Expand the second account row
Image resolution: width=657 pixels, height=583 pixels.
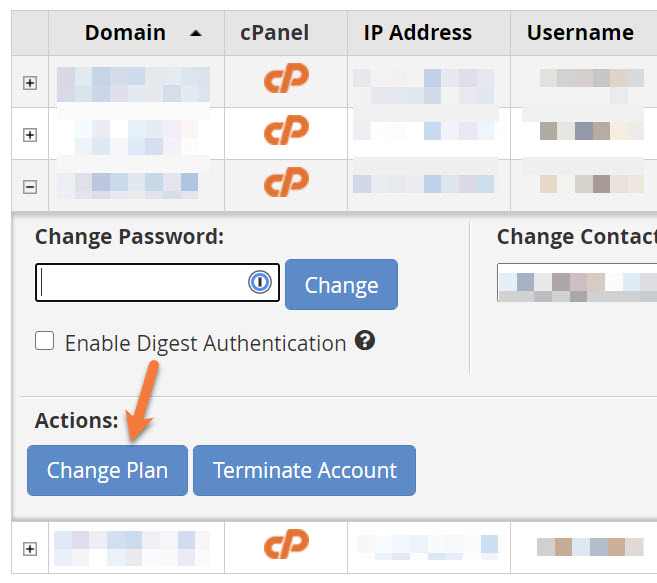point(30,134)
